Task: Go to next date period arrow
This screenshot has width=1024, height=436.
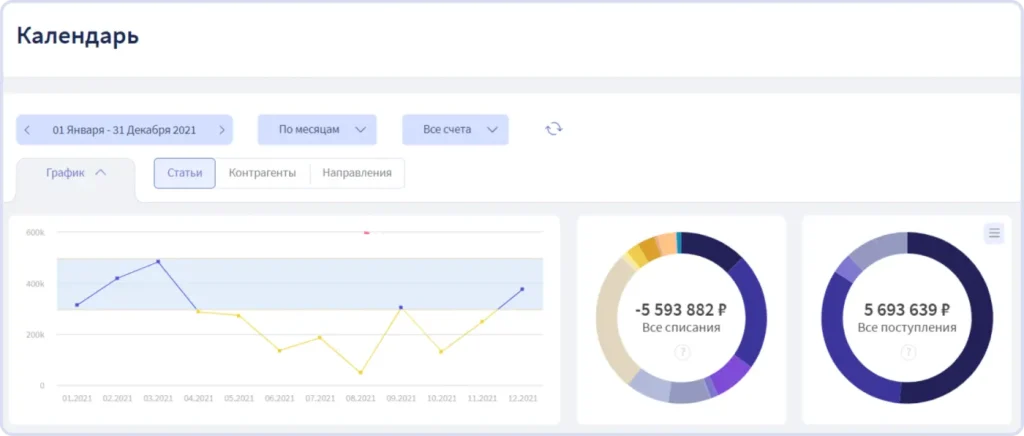Action: 222,130
